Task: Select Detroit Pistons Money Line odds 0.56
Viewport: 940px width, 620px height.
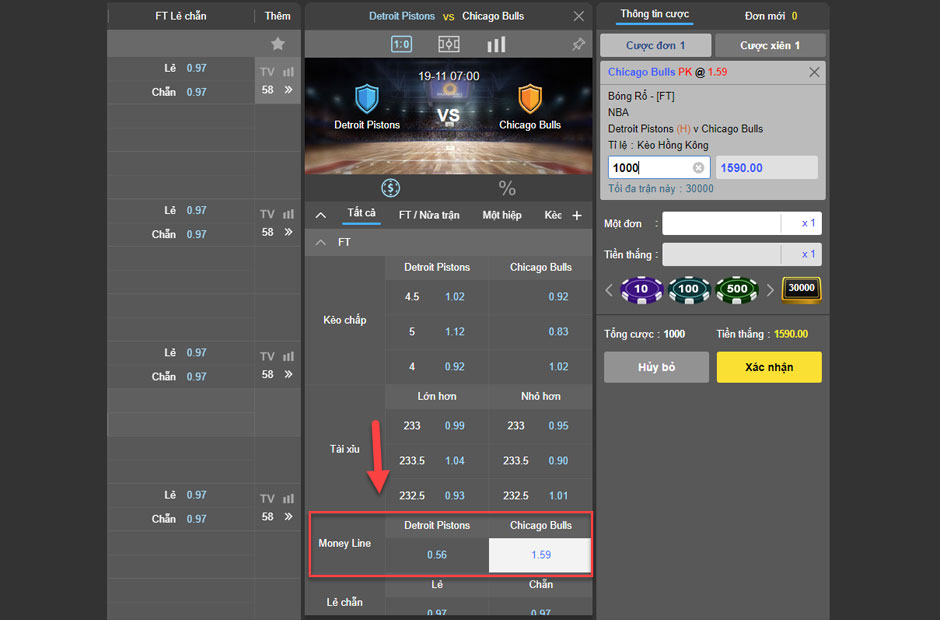Action: click(436, 555)
